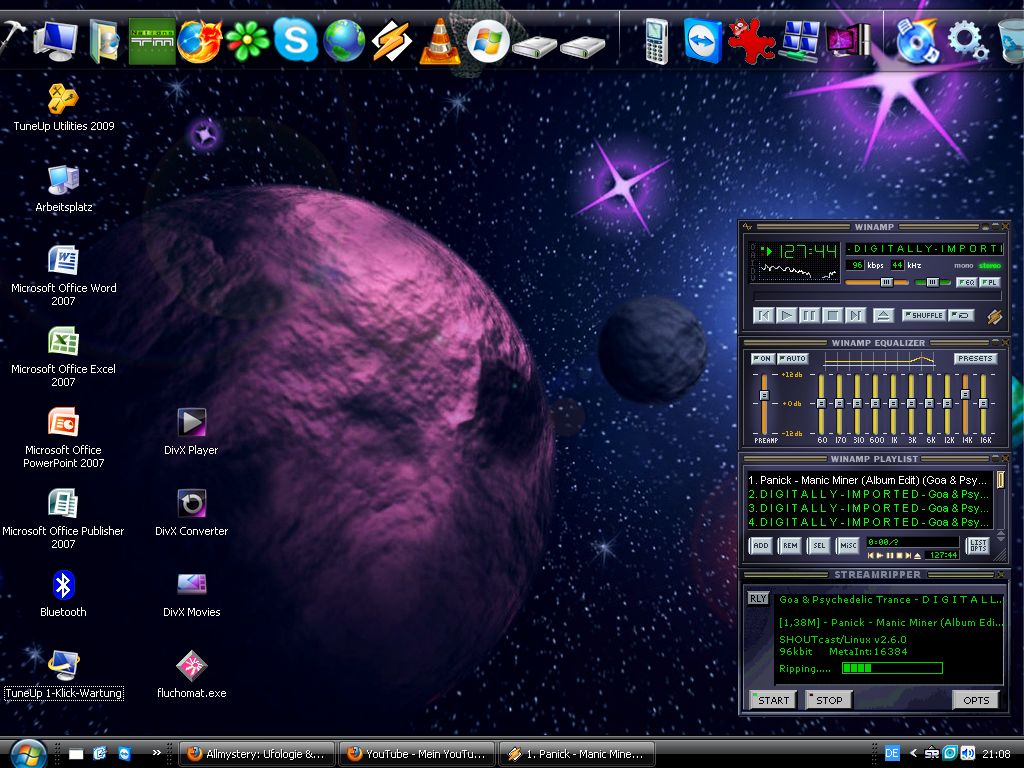Click the gears settings icon in dock
1024x768 pixels.
967,40
